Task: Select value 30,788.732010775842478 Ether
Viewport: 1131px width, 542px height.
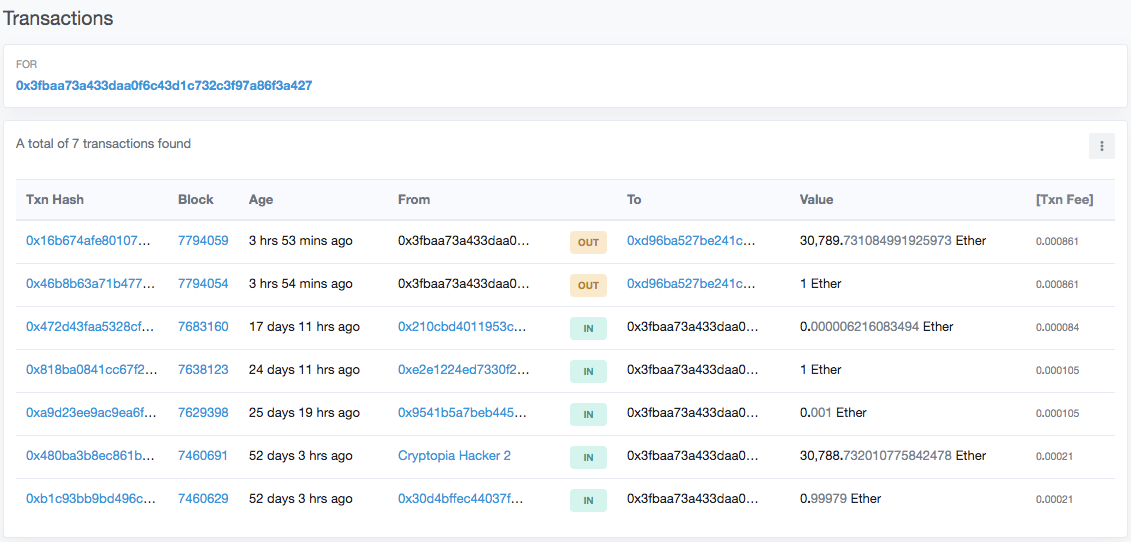Action: click(893, 456)
